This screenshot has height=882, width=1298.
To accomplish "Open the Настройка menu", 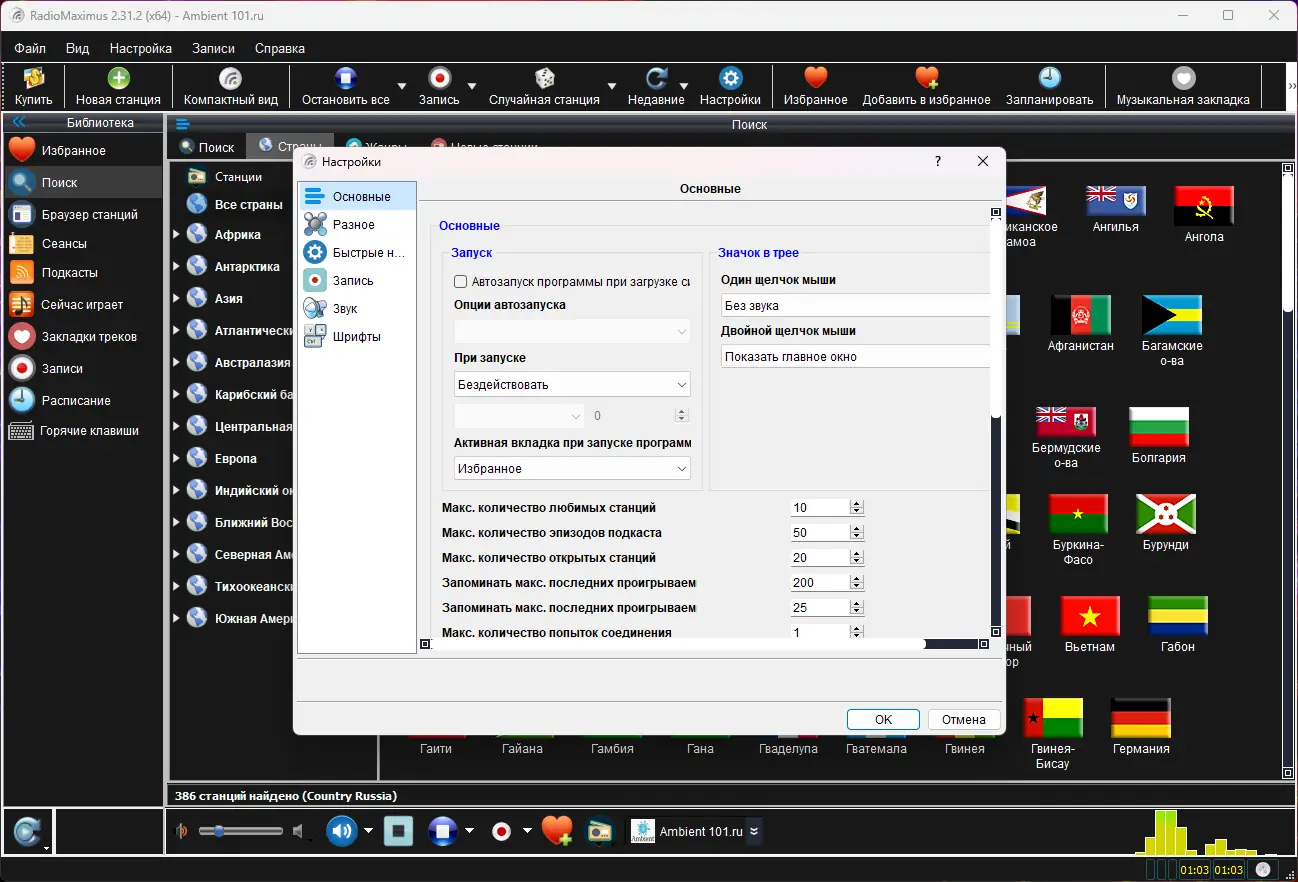I will pyautogui.click(x=141, y=48).
